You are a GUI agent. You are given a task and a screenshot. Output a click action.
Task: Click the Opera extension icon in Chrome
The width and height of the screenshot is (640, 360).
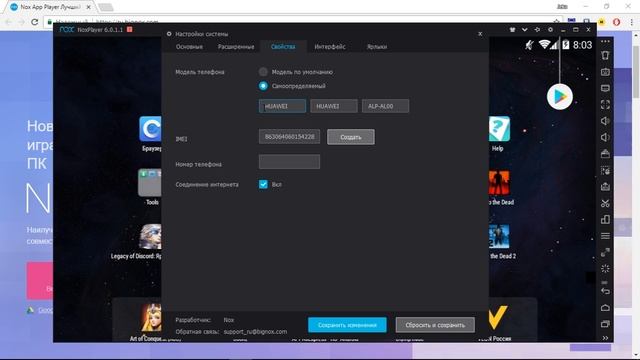pyautogui.click(x=616, y=22)
